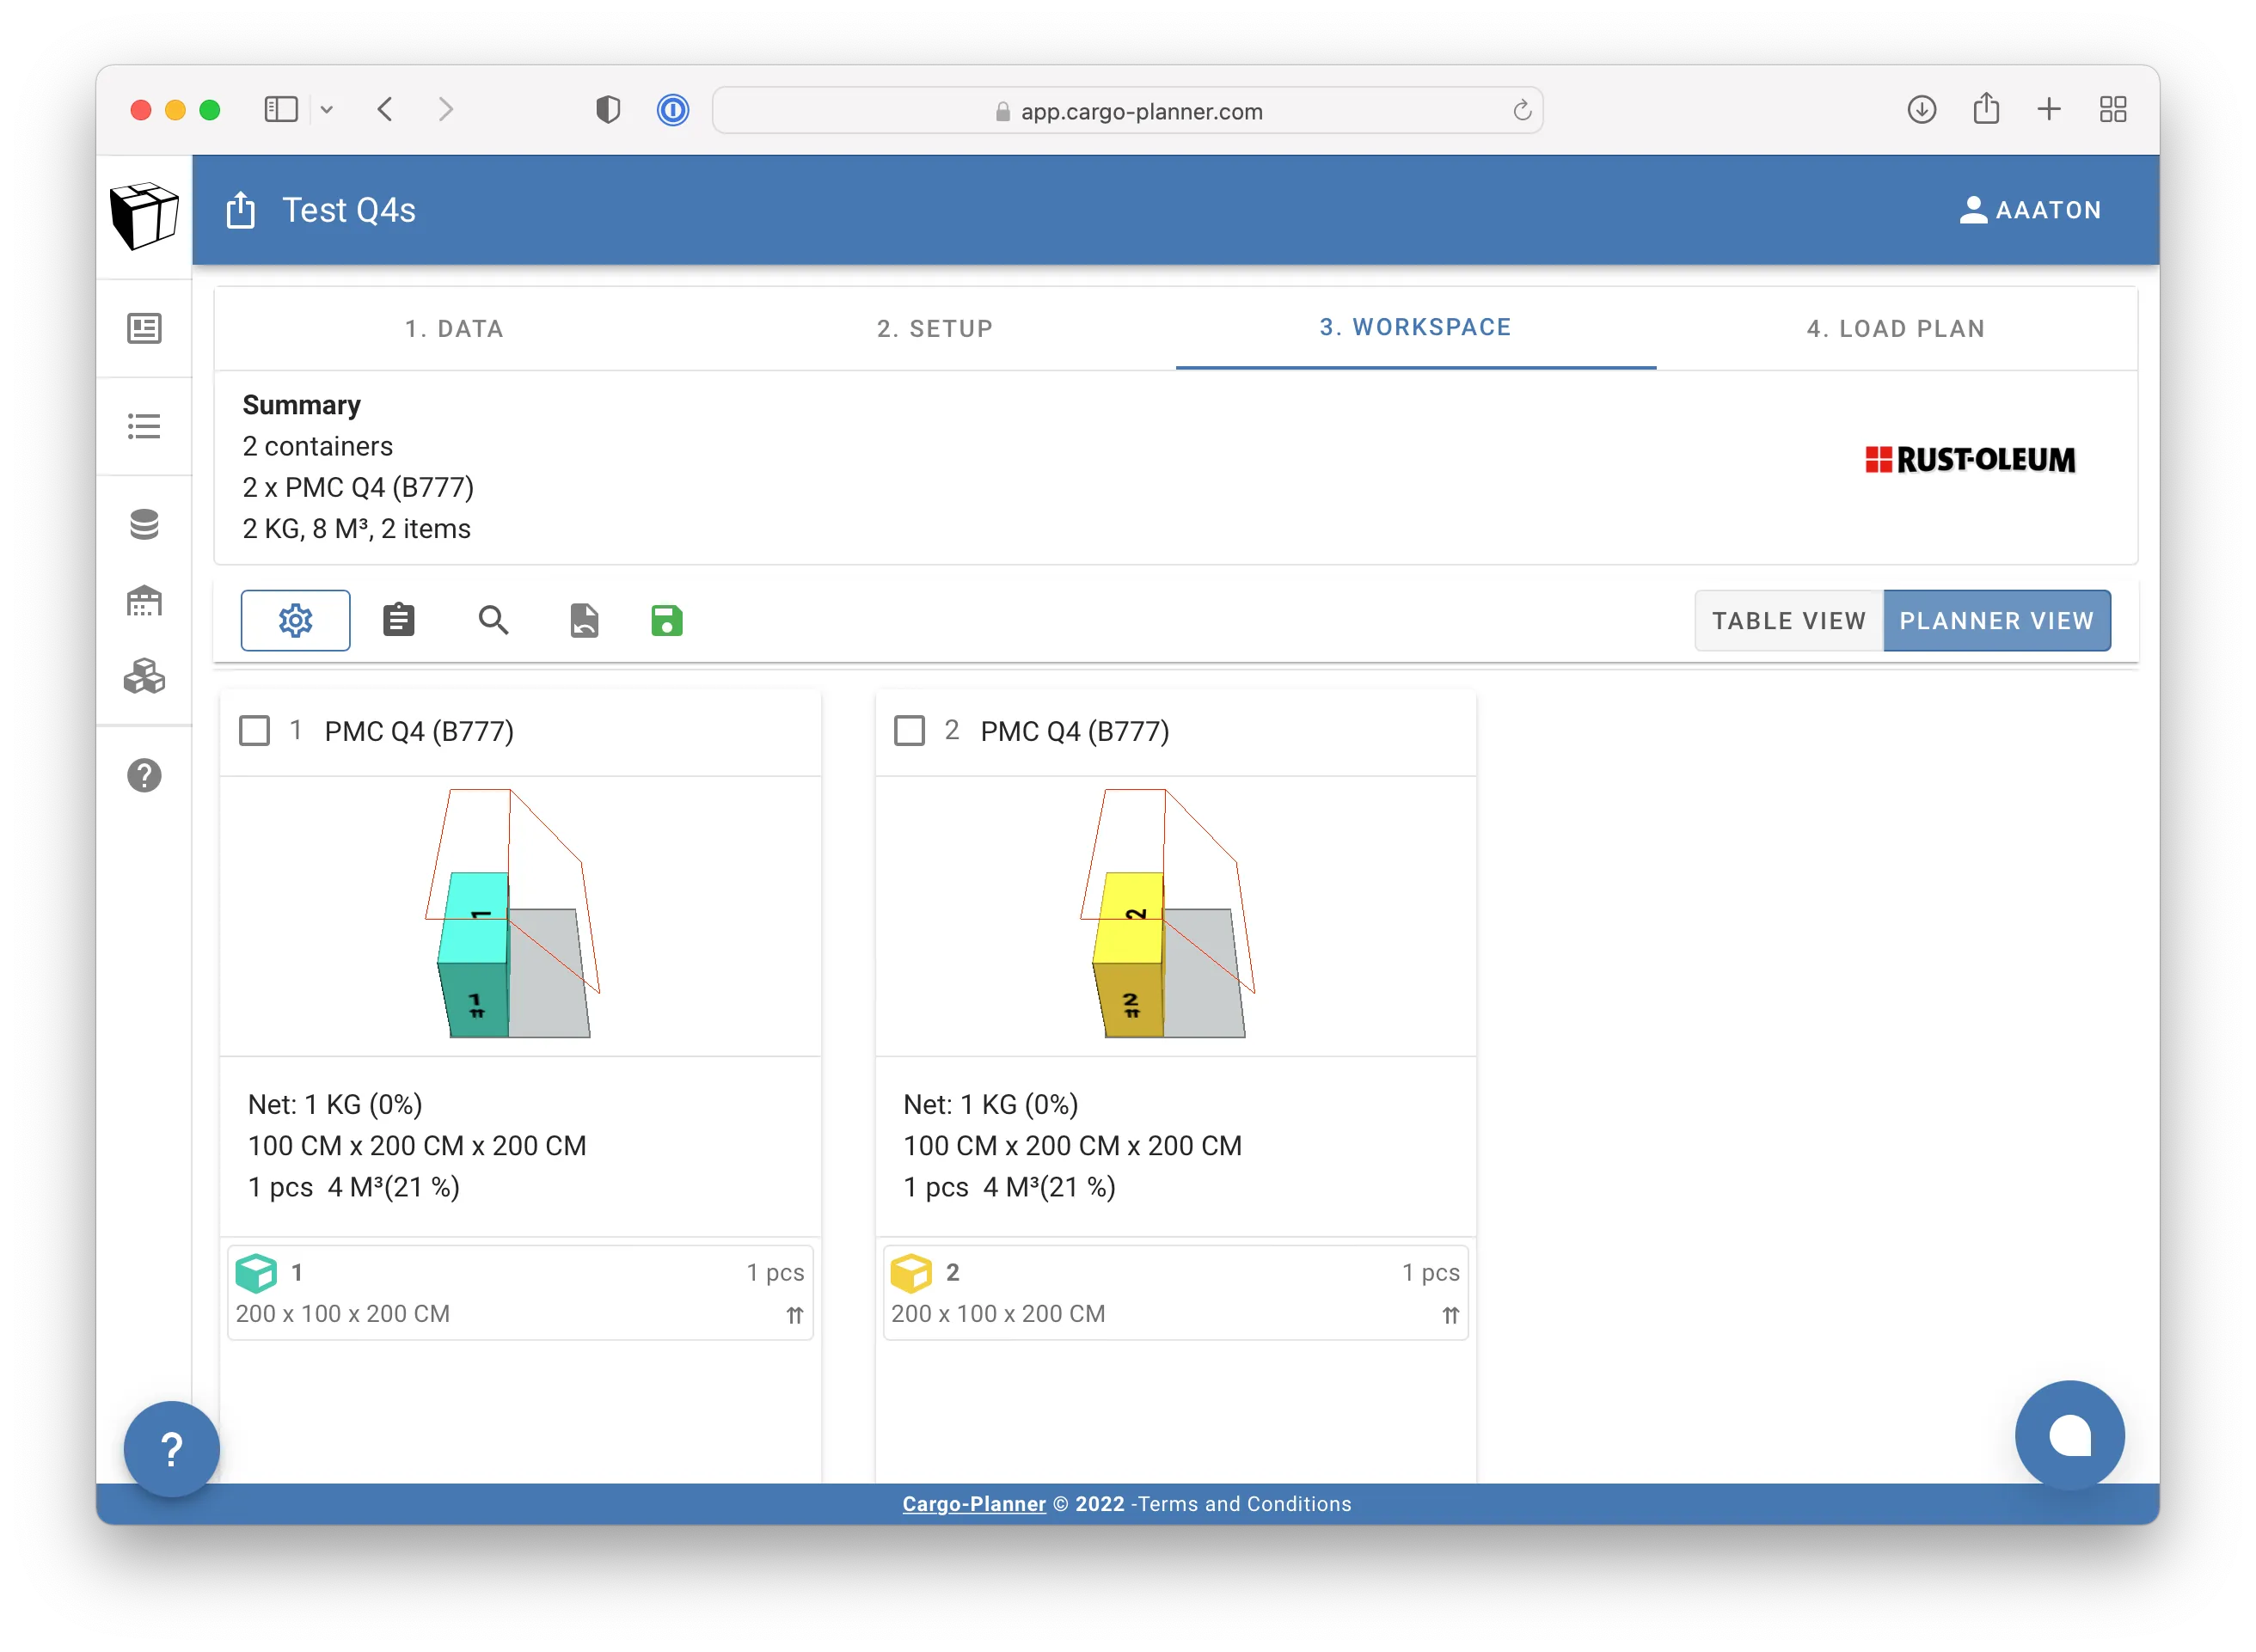Select the checkbox for container 2 PMC Q4
Screen dimensions: 2256x1652
(x=911, y=730)
